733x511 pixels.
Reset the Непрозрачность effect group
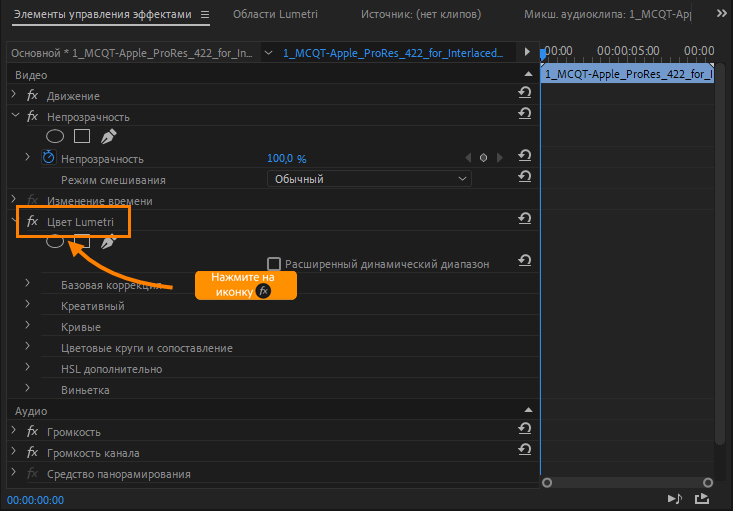point(525,113)
